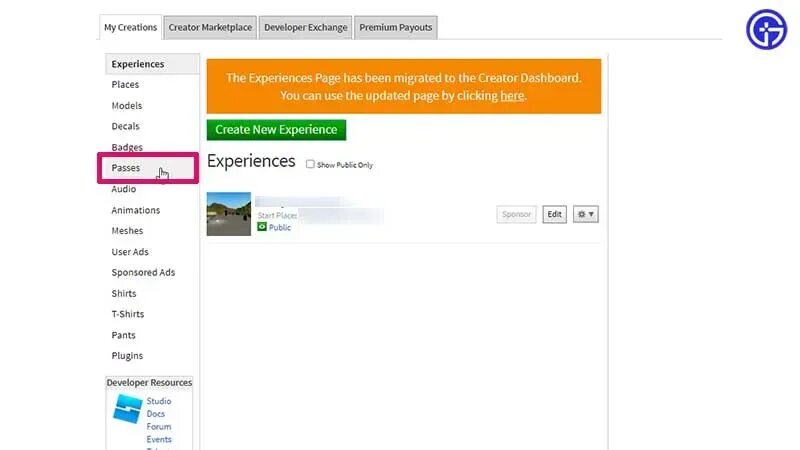Follow the 'here' link in the orange banner
This screenshot has width=800, height=450.
pyautogui.click(x=512, y=96)
